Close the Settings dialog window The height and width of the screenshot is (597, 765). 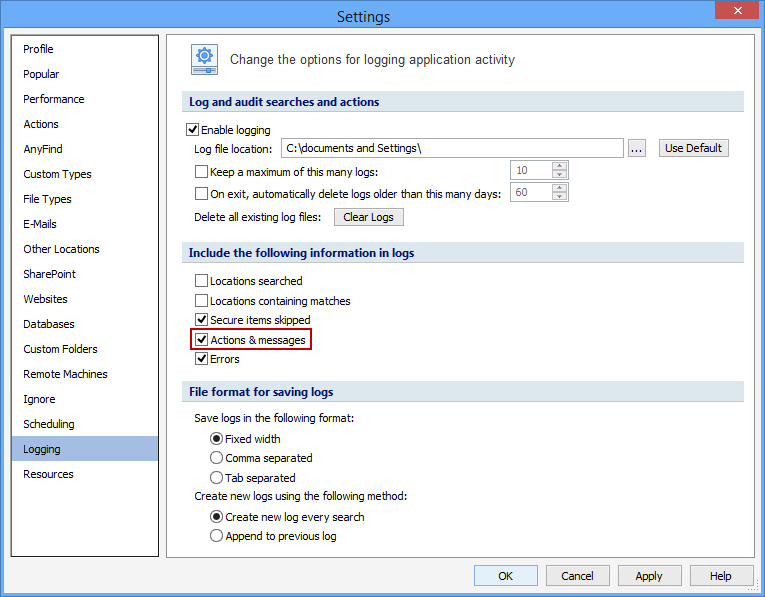coord(737,12)
